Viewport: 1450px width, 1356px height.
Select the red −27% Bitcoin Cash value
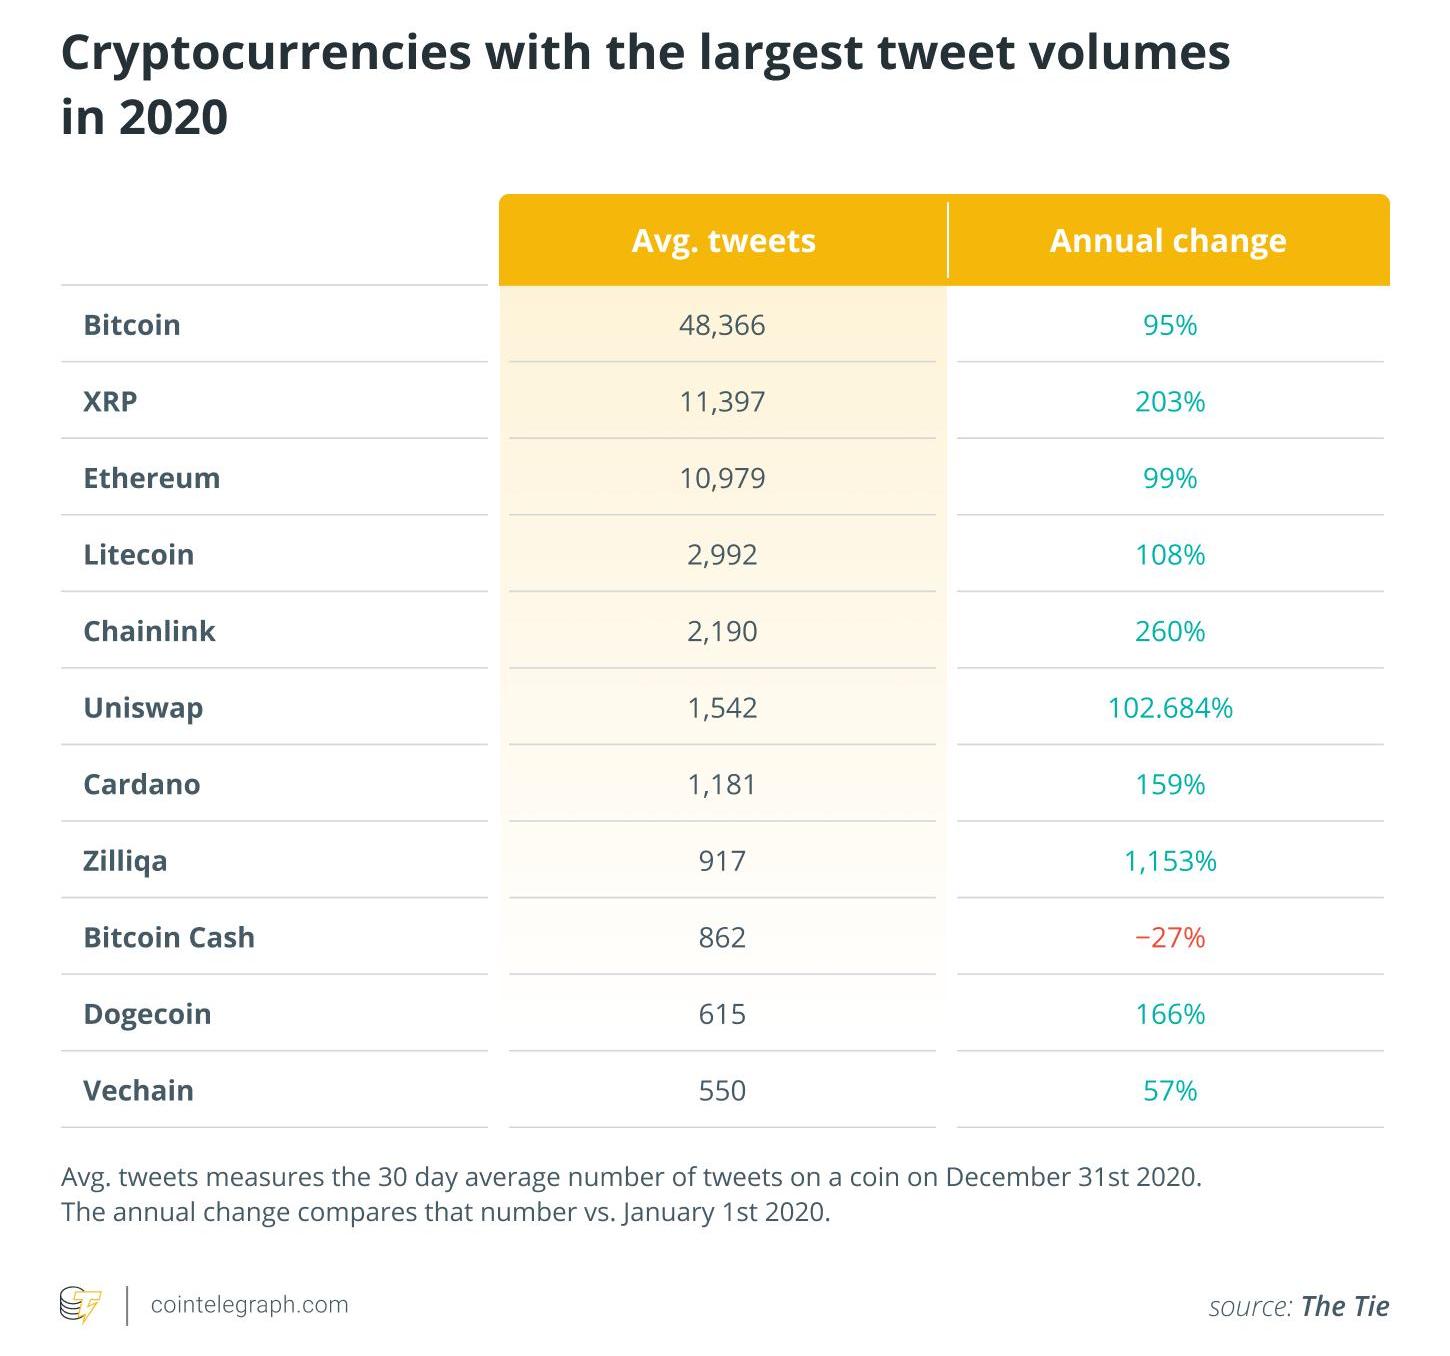pos(1170,937)
